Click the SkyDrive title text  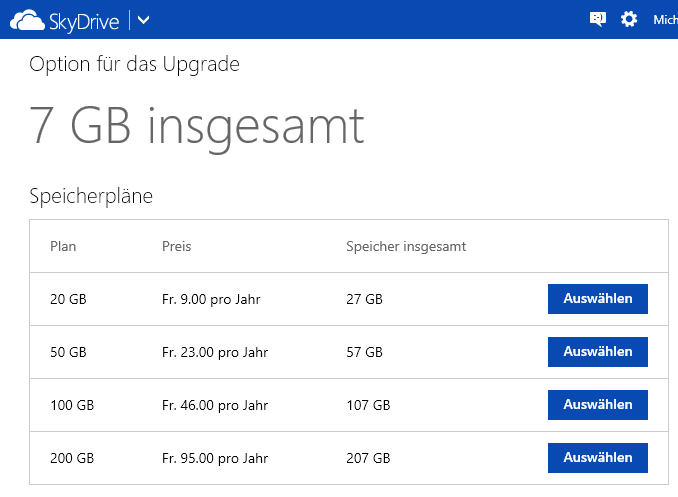pos(84,21)
